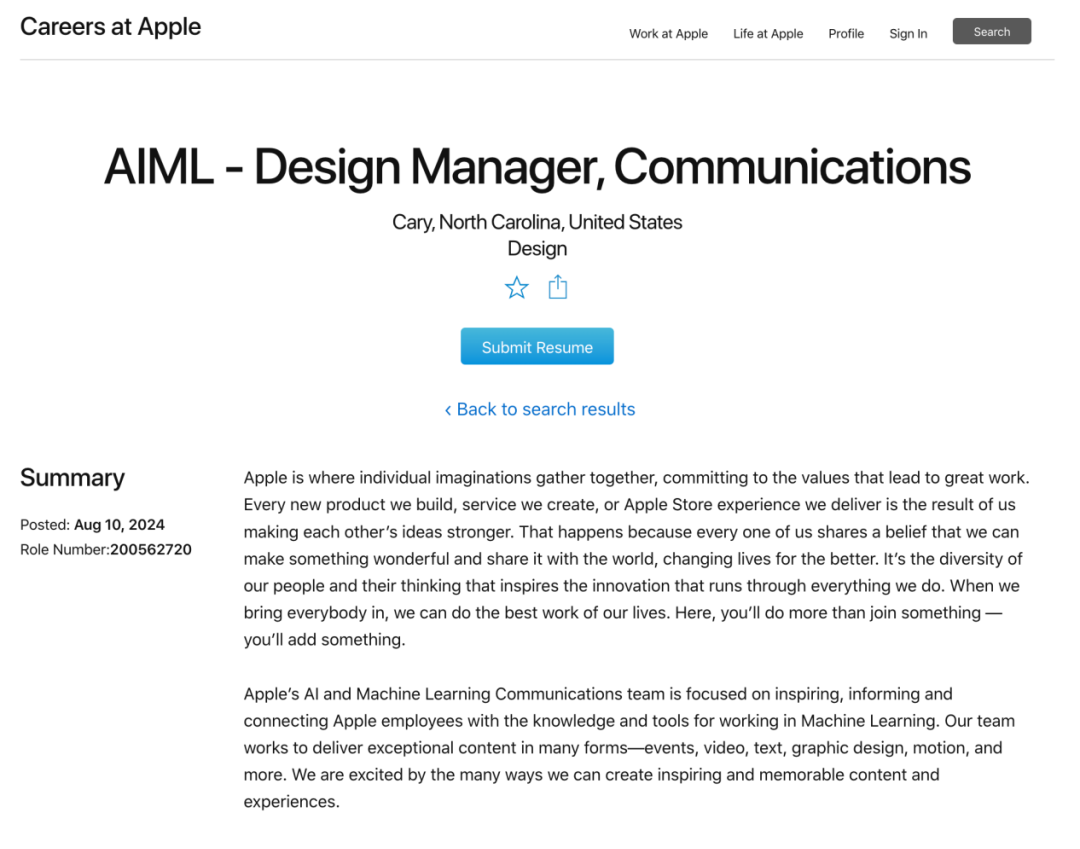The width and height of the screenshot is (1080, 849).
Task: Go back to search results
Action: [539, 409]
